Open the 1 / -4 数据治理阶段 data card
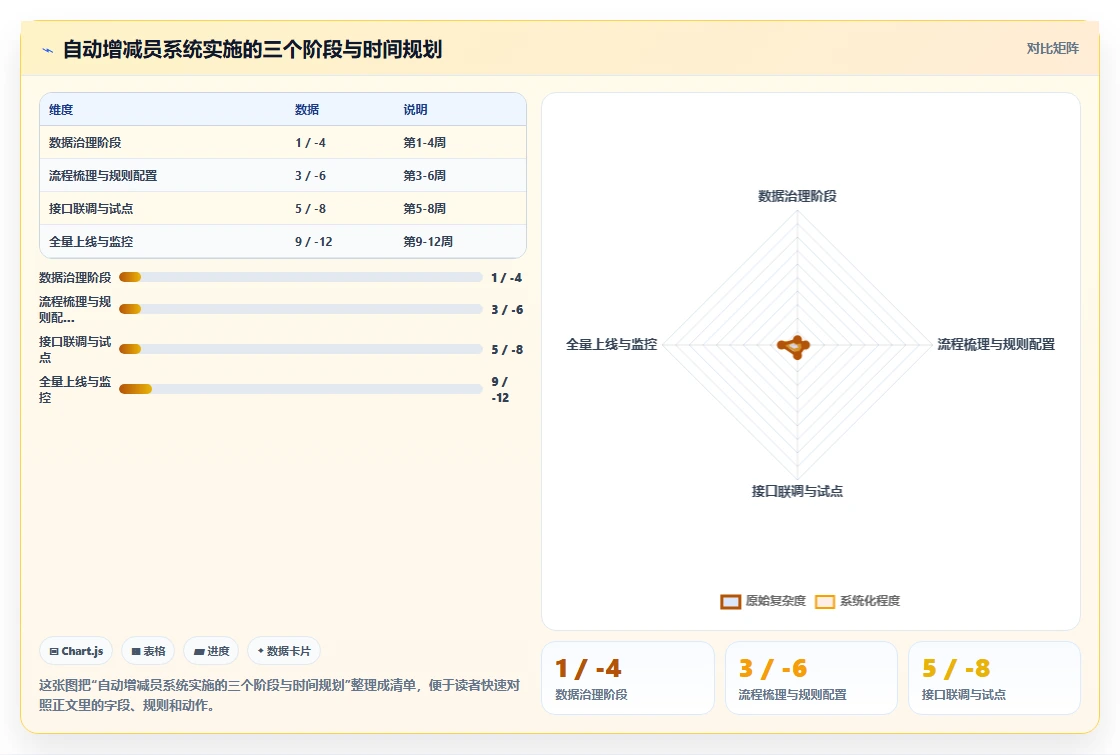 point(628,678)
